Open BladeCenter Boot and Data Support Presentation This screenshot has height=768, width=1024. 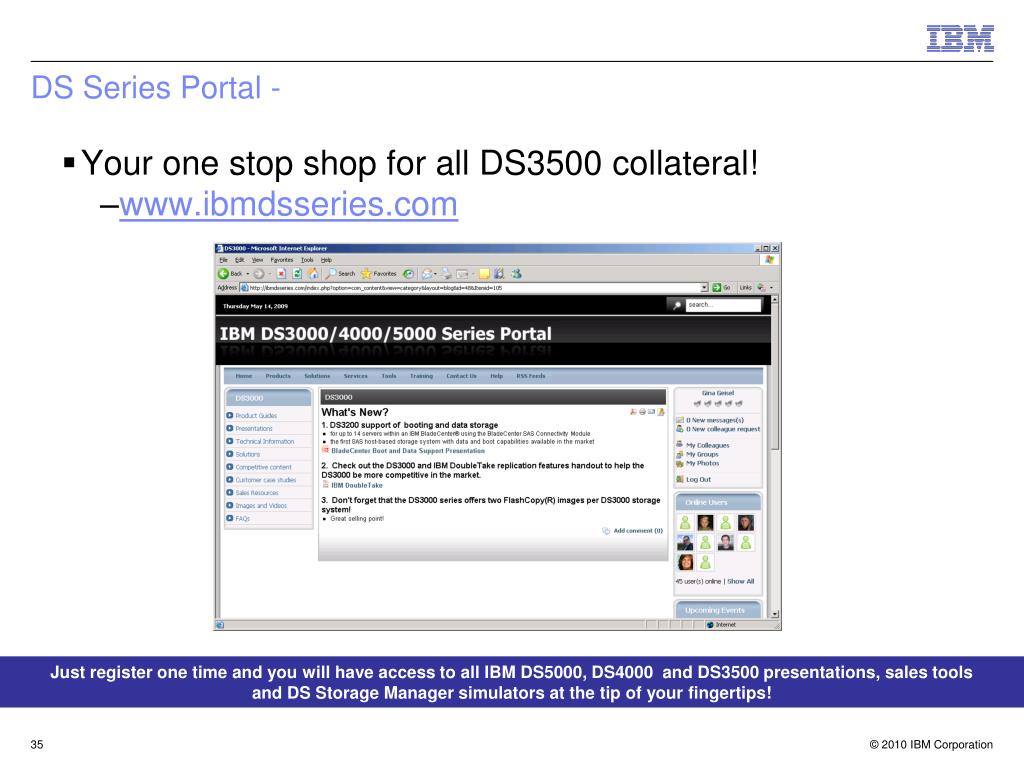(408, 451)
